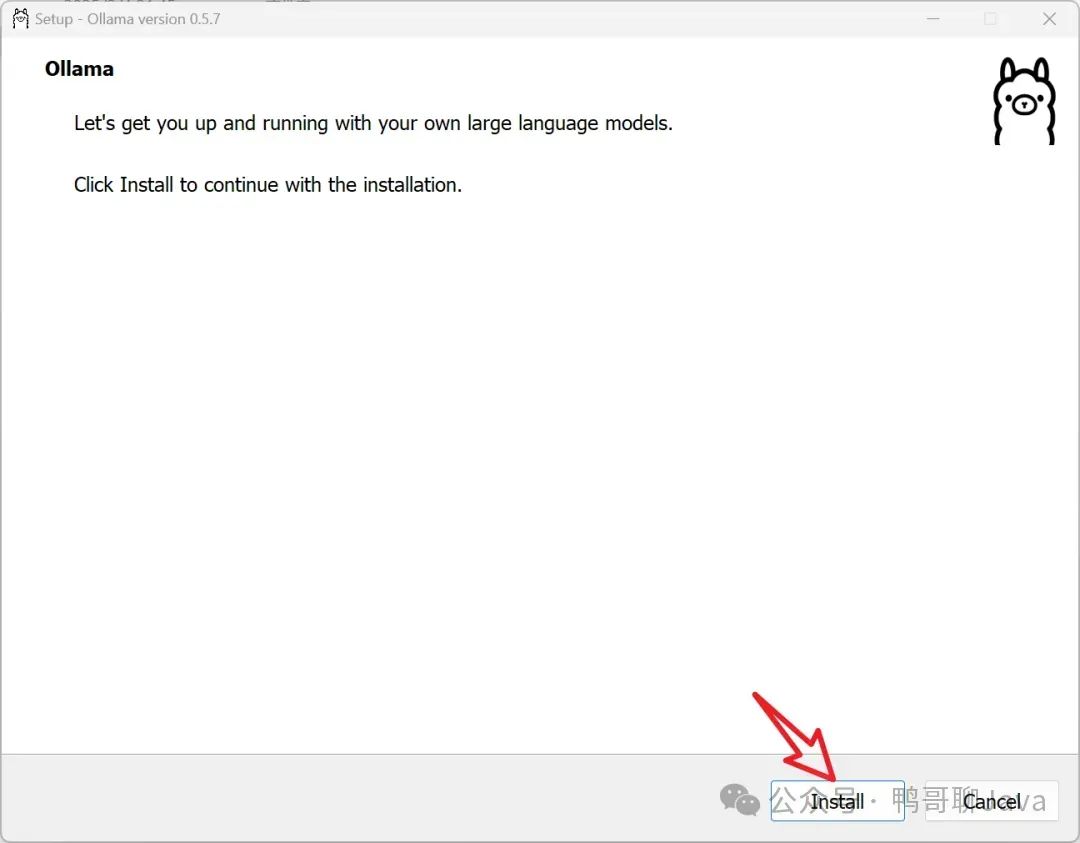The width and height of the screenshot is (1080, 843).
Task: Click the large Ollama llama logo
Action: (1024, 101)
